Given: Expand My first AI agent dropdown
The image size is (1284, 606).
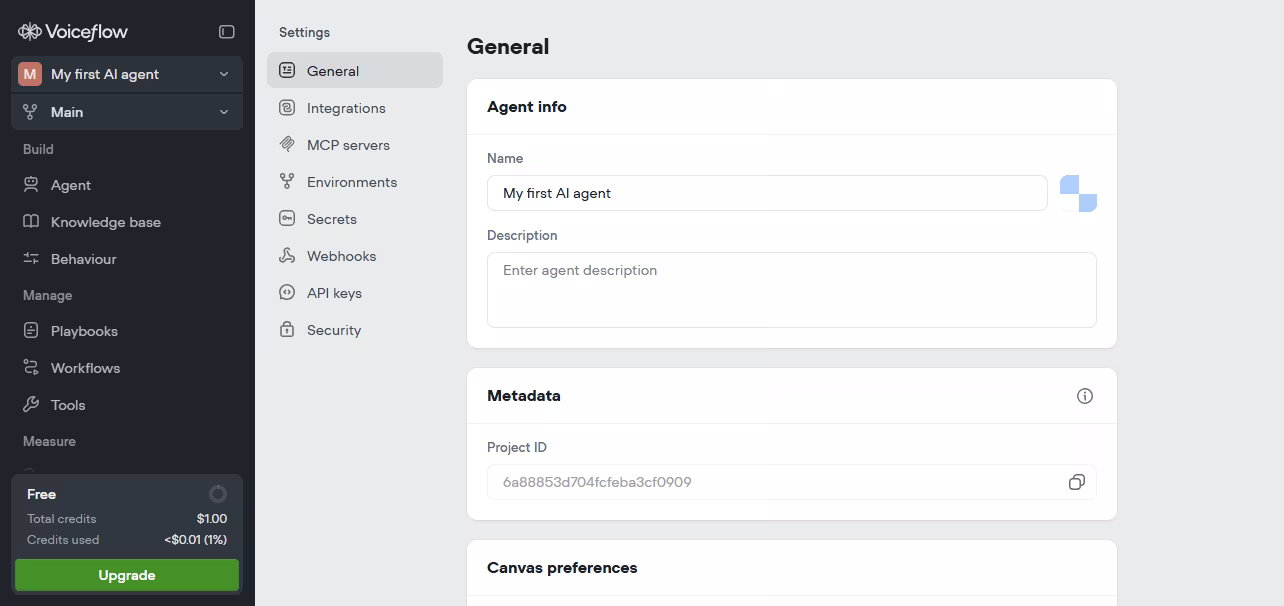Looking at the screenshot, I should pyautogui.click(x=224, y=74).
